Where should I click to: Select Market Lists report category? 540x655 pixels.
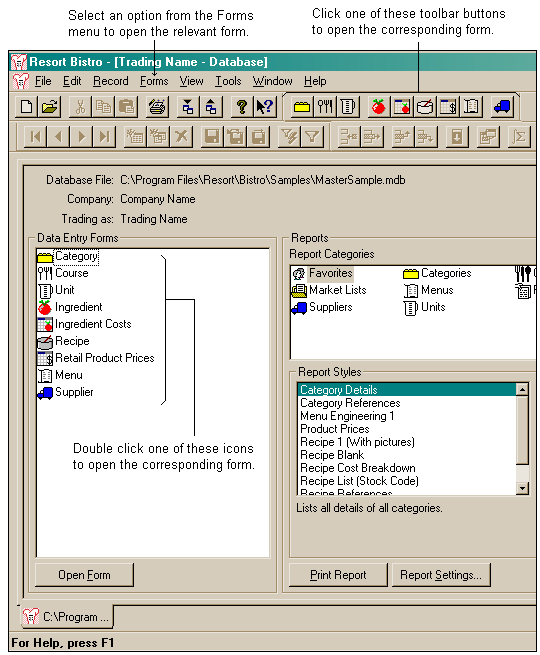pos(329,290)
